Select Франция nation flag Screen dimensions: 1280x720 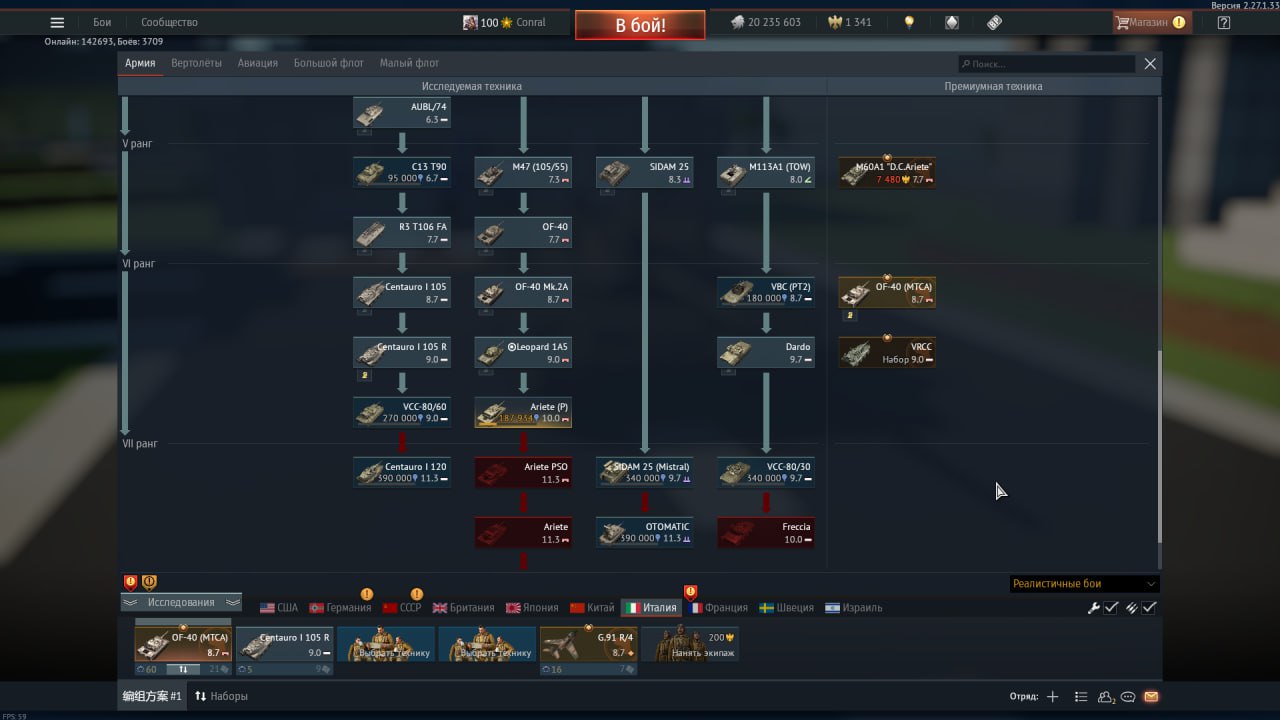[x=717, y=607]
